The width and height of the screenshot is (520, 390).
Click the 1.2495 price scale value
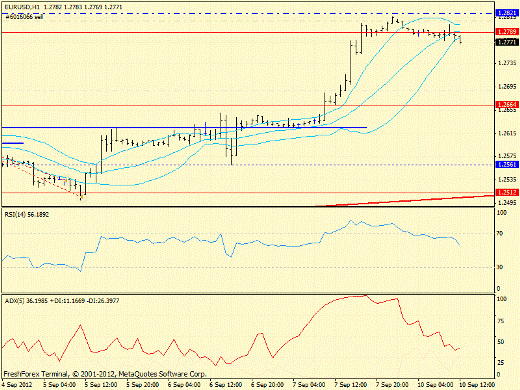507,203
